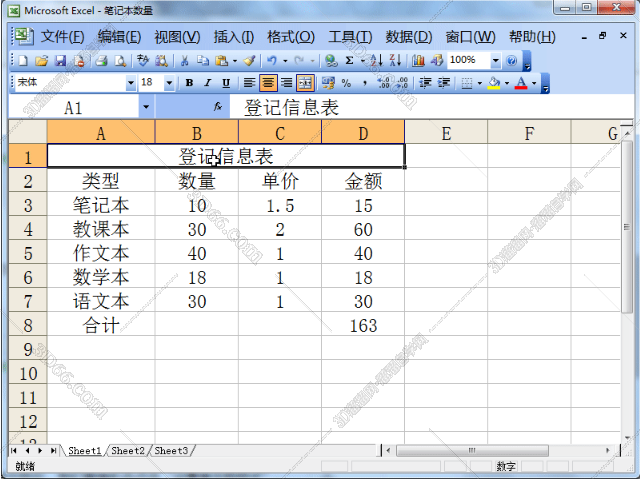Open the Chart Wizard icon
This screenshot has width=640, height=479.
point(418,61)
